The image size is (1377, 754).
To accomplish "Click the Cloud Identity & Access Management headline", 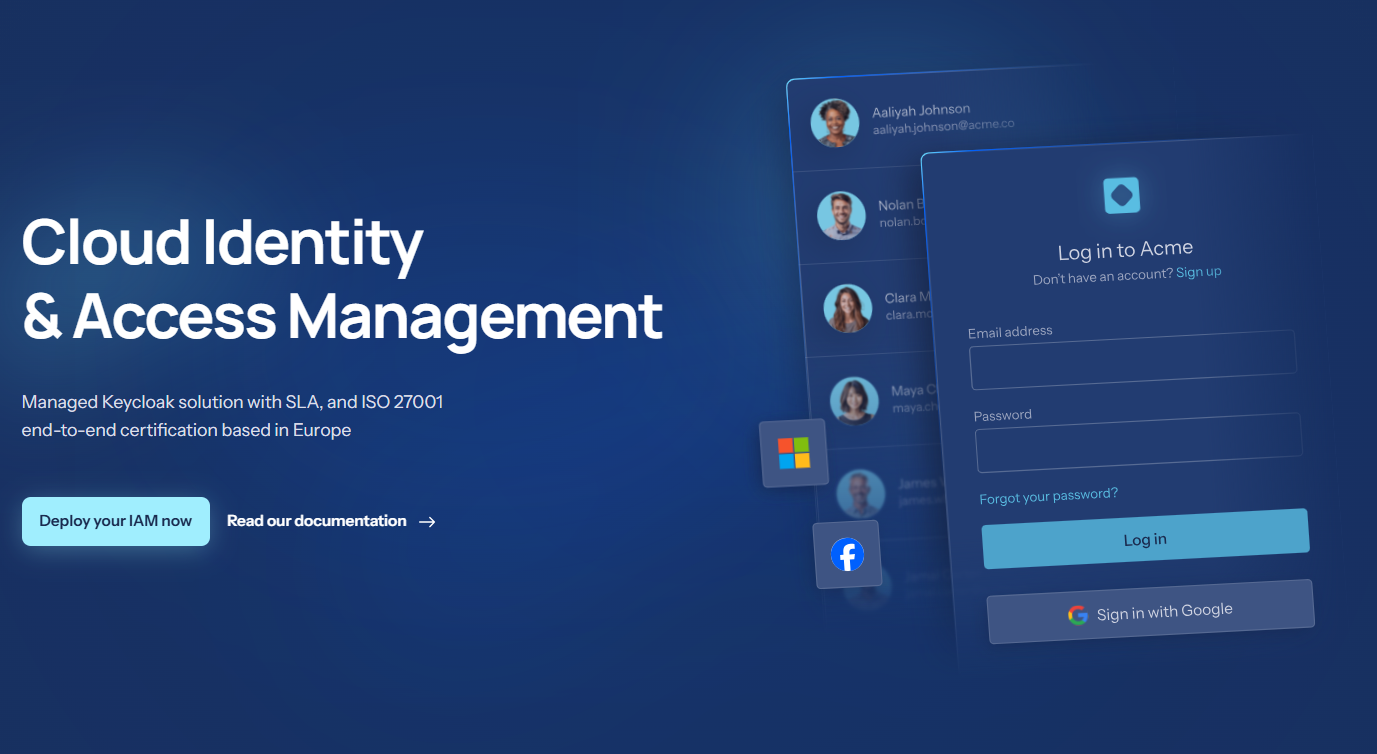I will tap(341, 279).
